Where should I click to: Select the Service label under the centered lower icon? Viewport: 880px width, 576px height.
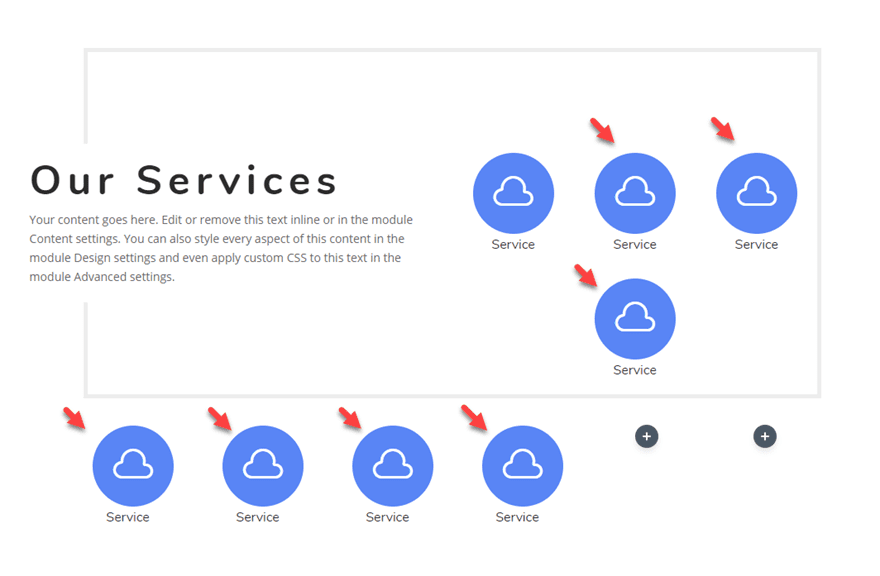[635, 369]
